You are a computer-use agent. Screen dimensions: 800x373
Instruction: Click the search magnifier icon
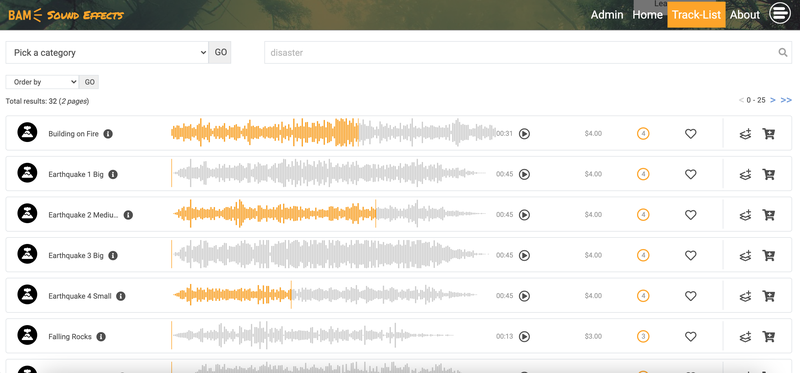click(783, 52)
